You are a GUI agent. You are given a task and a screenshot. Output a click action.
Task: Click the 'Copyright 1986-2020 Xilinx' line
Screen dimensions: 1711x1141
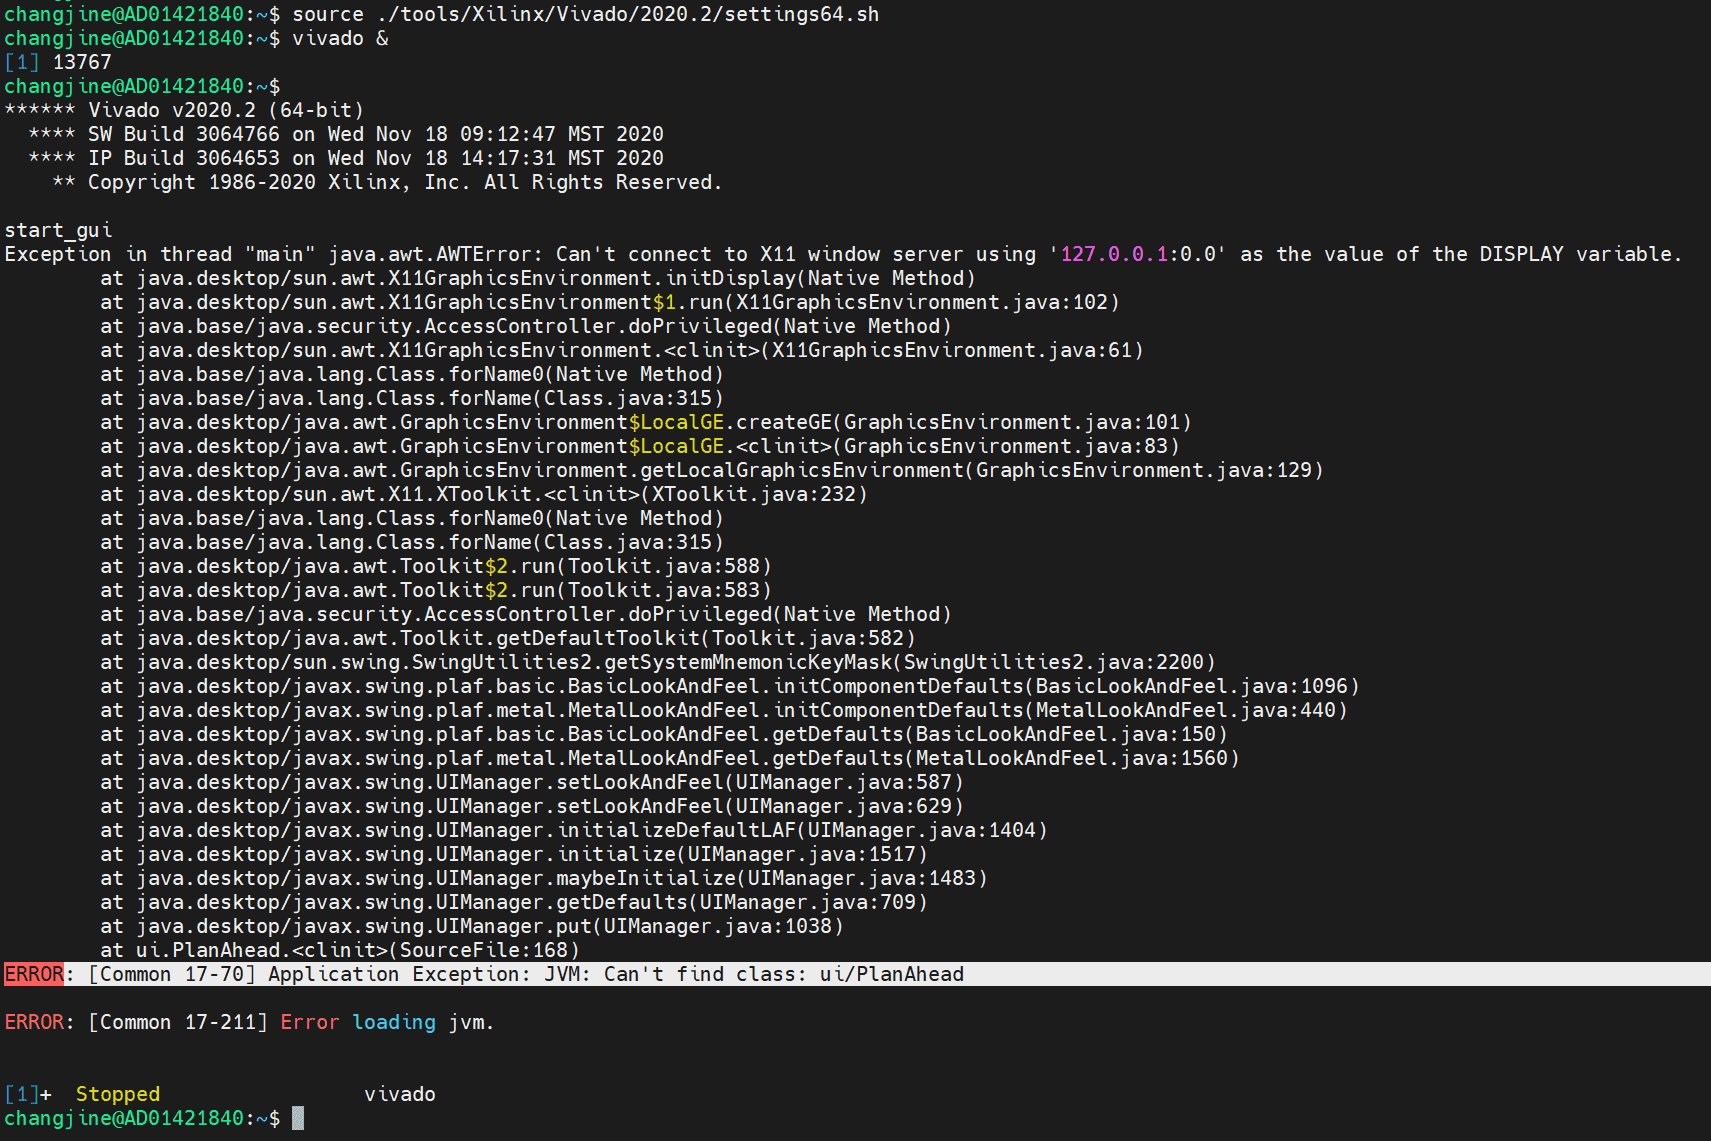[387, 182]
